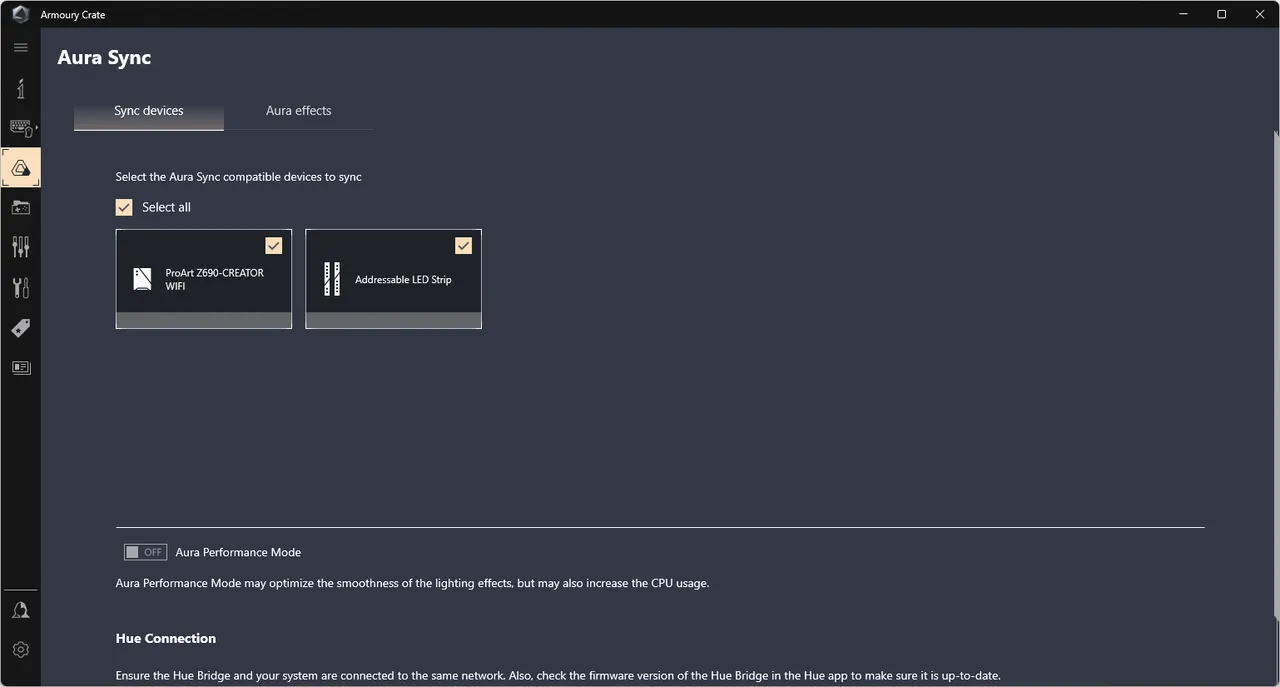Image resolution: width=1280 pixels, height=687 pixels.
Task: Click the Aura Sync page title
Action: 104,58
